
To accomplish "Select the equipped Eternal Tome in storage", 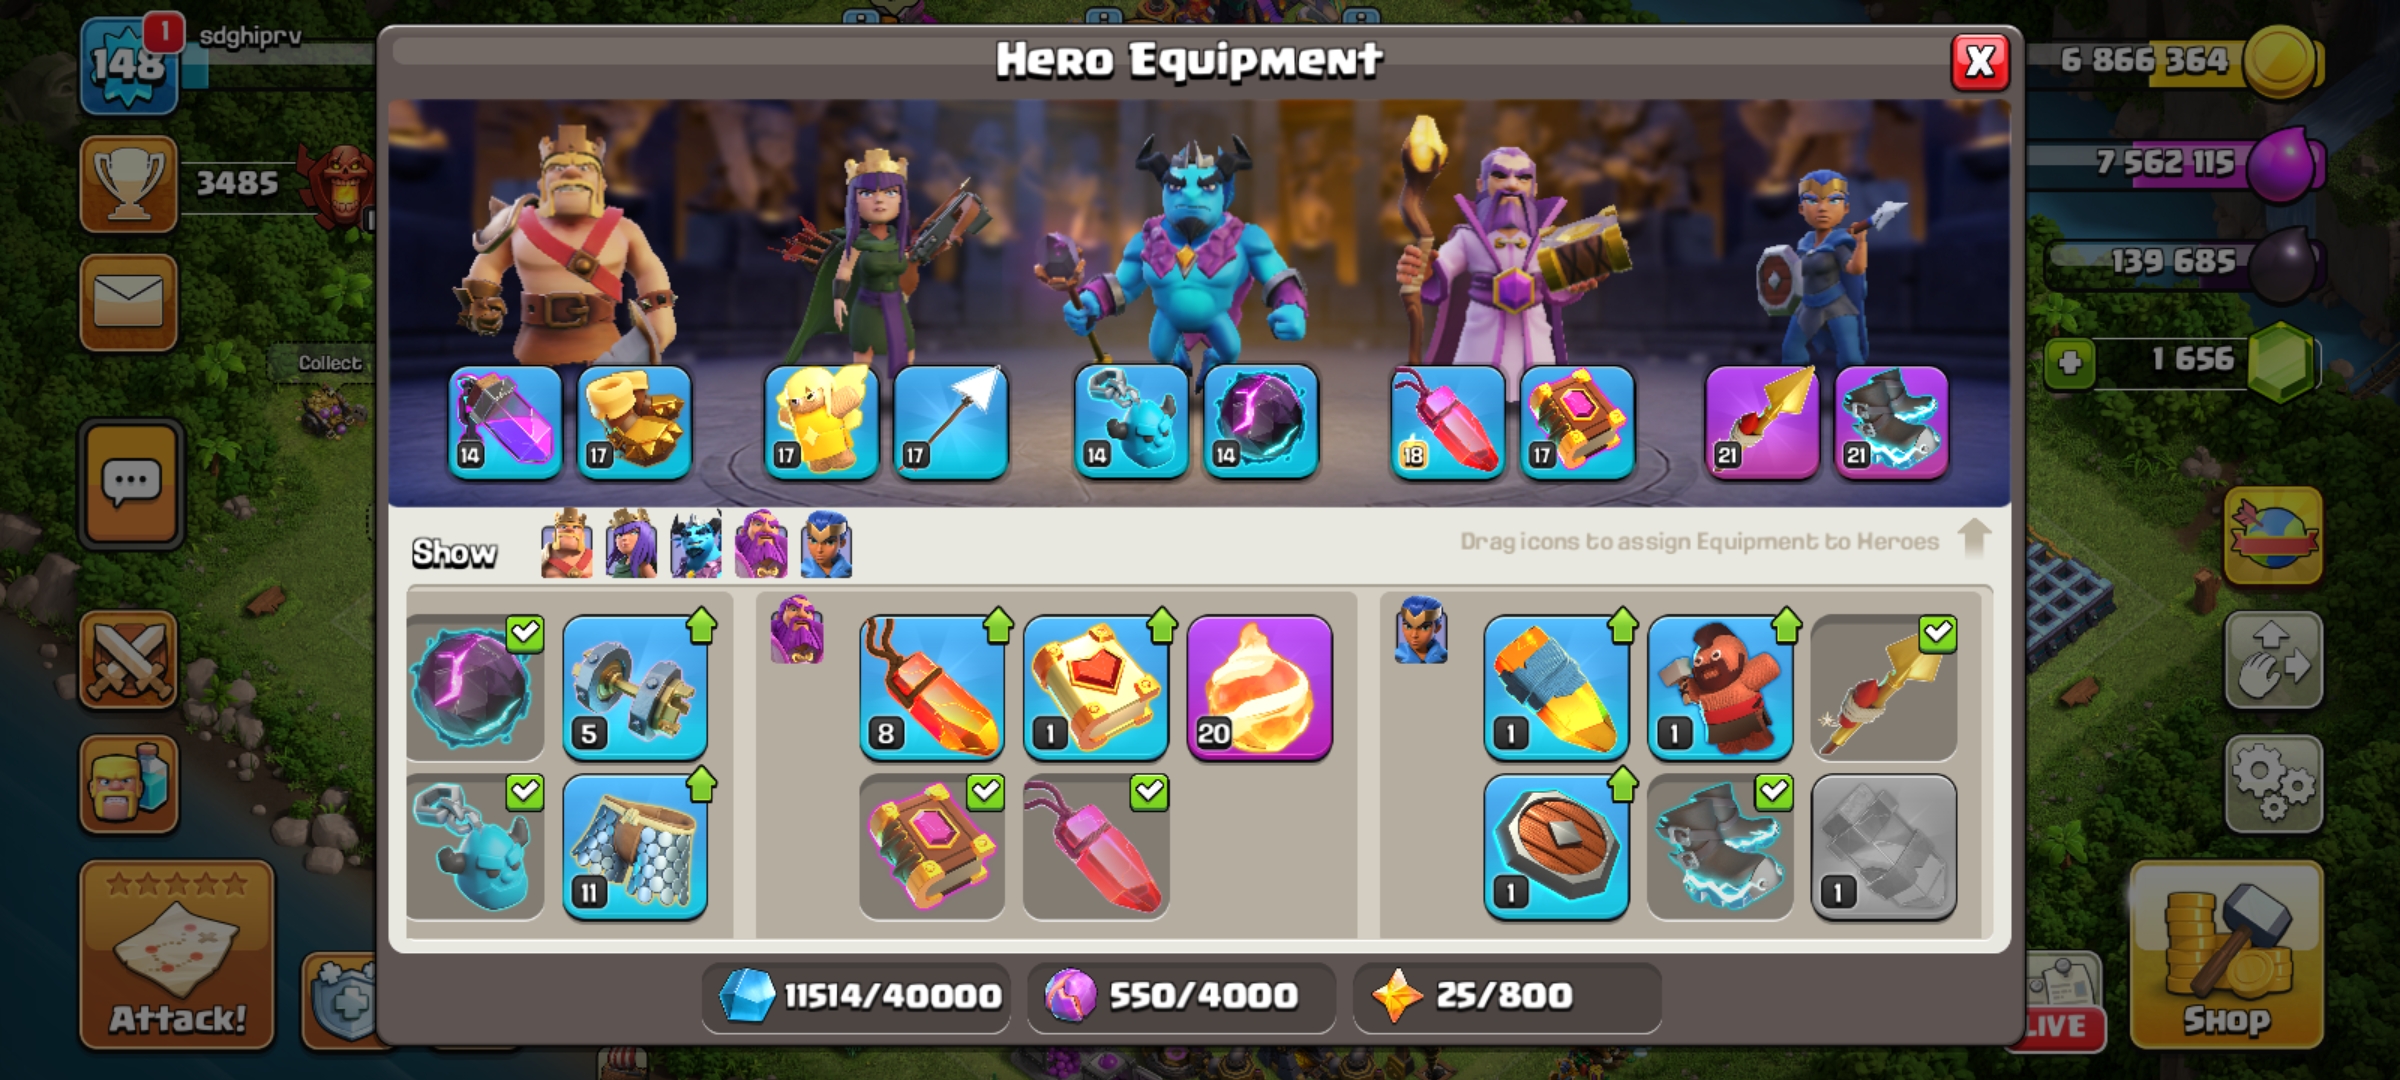I will tap(932, 847).
